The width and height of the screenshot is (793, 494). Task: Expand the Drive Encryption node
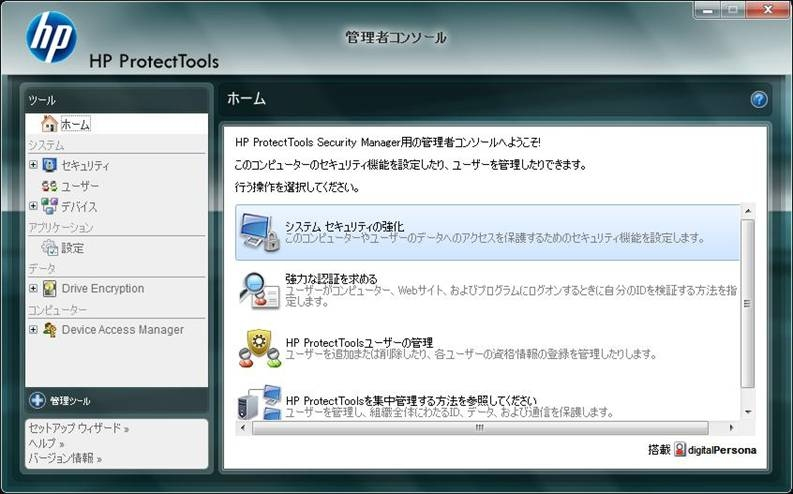click(x=33, y=288)
